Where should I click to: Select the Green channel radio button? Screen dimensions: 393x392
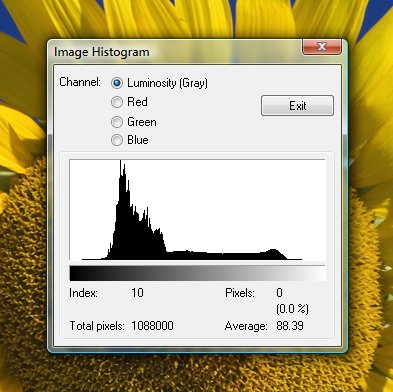tap(117, 122)
